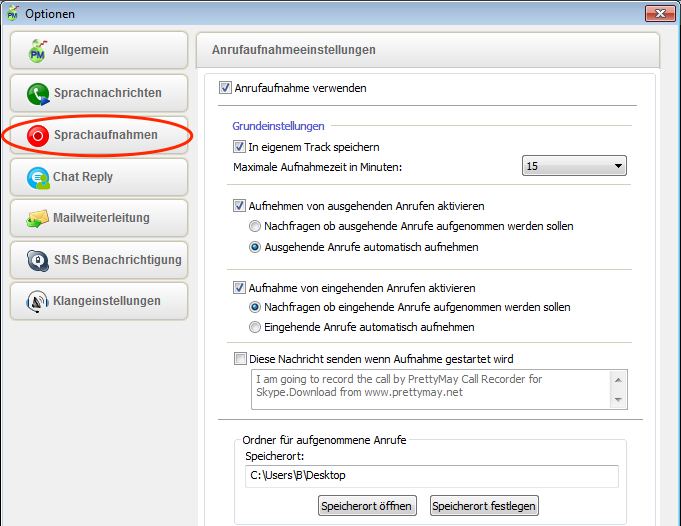Select Nachfragen ob ausgehende Anrufe radio option
Screen dimensions: 681x526
255,226
